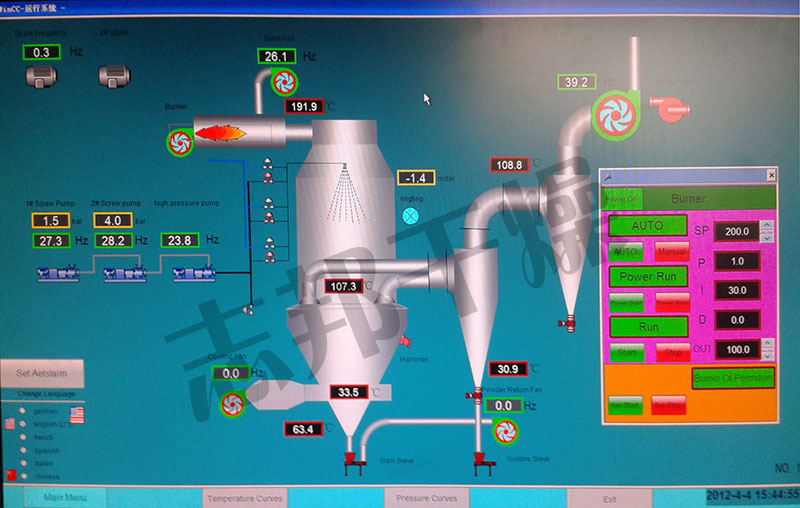Click the Set Aetslarm button
The width and height of the screenshot is (800, 508).
41,373
